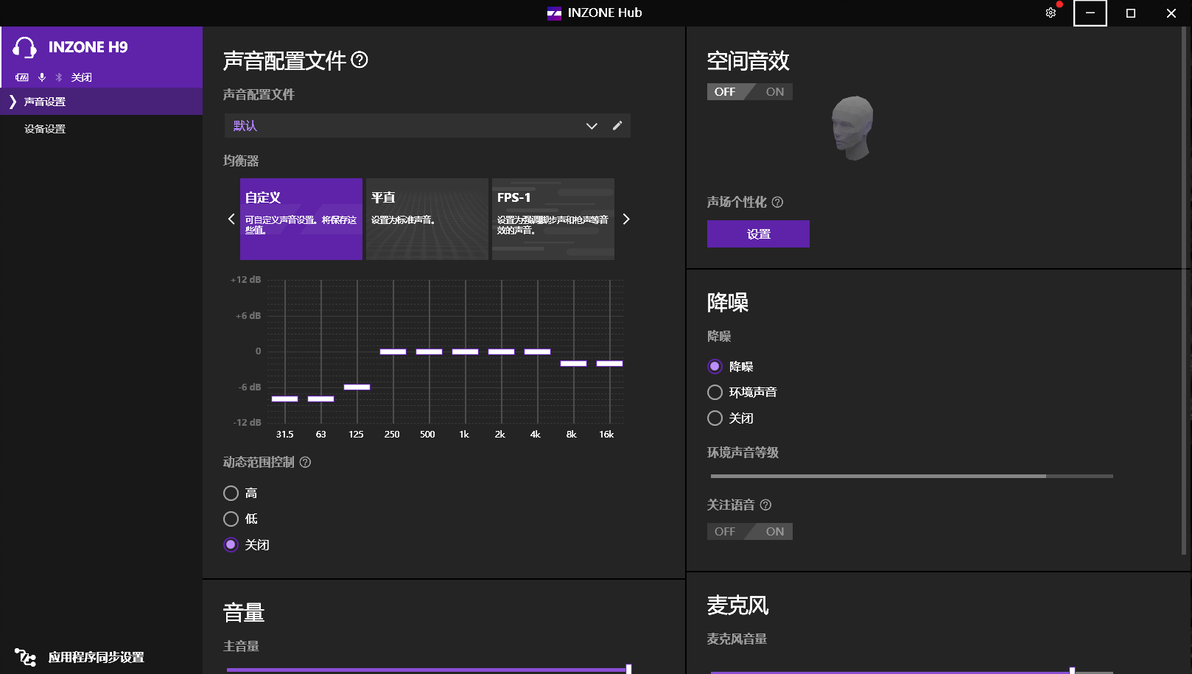This screenshot has width=1192, height=674.
Task: Click the 125 Hz equalizer band handle
Action: (357, 388)
